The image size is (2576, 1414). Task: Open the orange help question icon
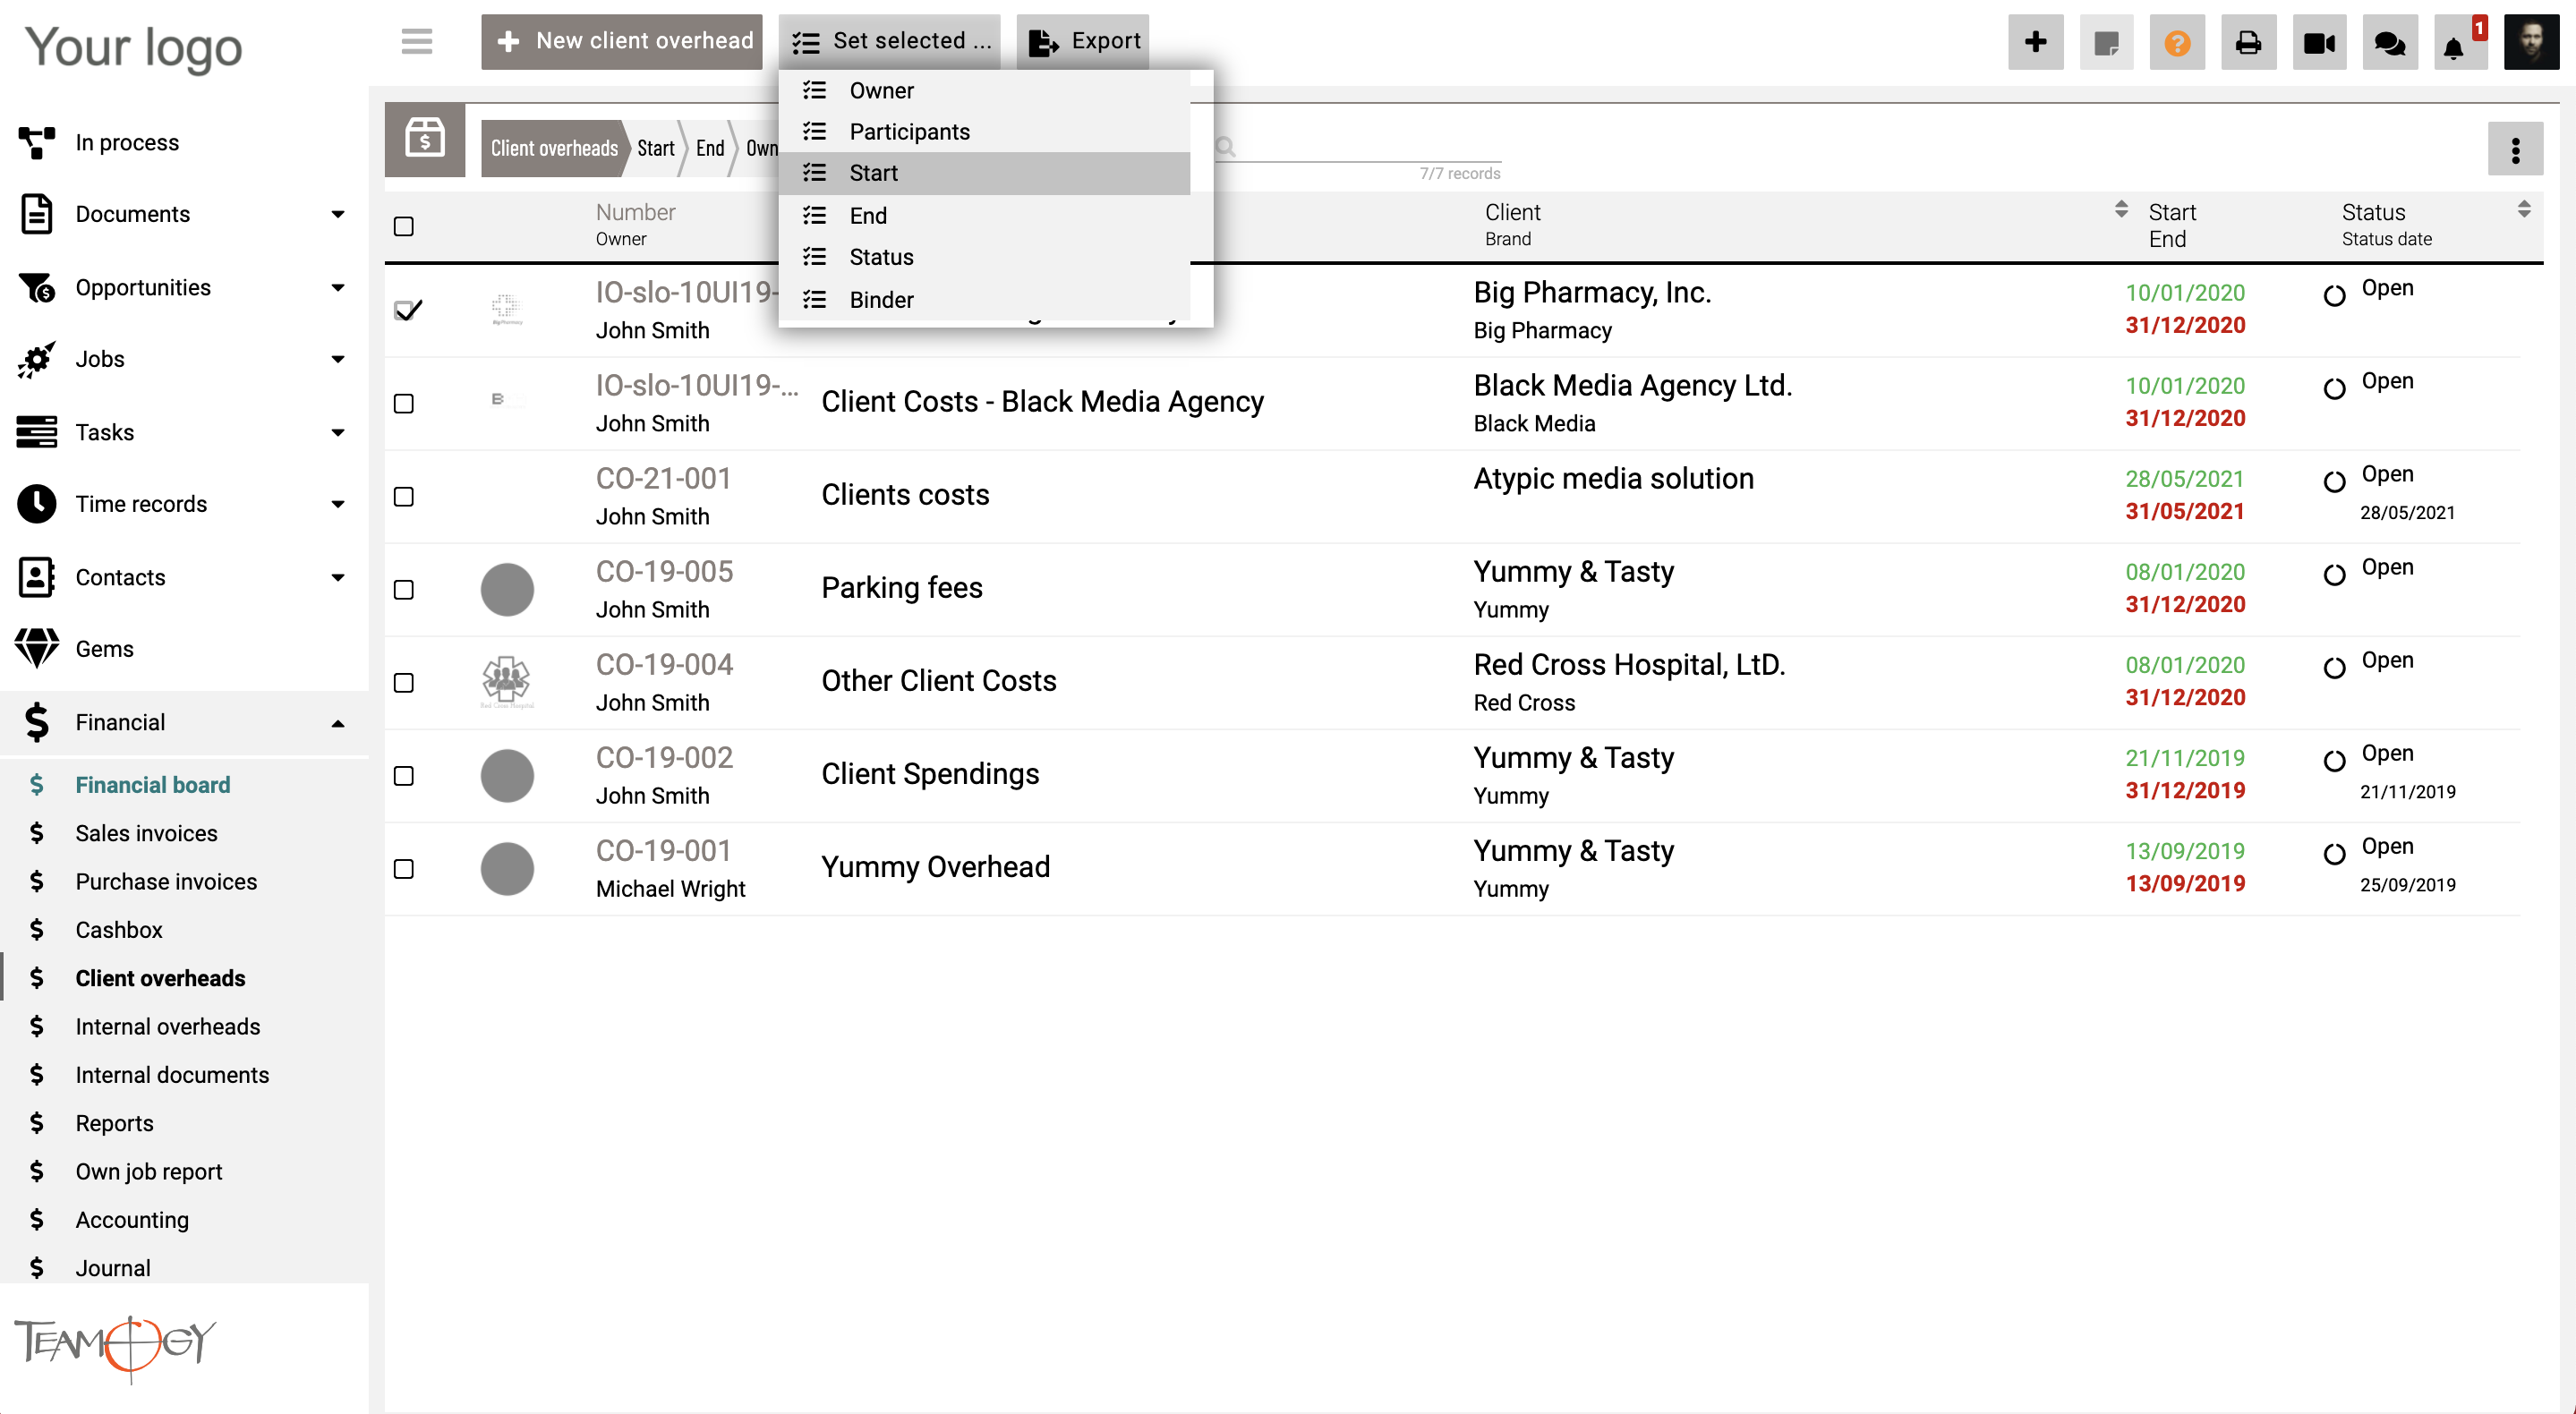click(2176, 43)
